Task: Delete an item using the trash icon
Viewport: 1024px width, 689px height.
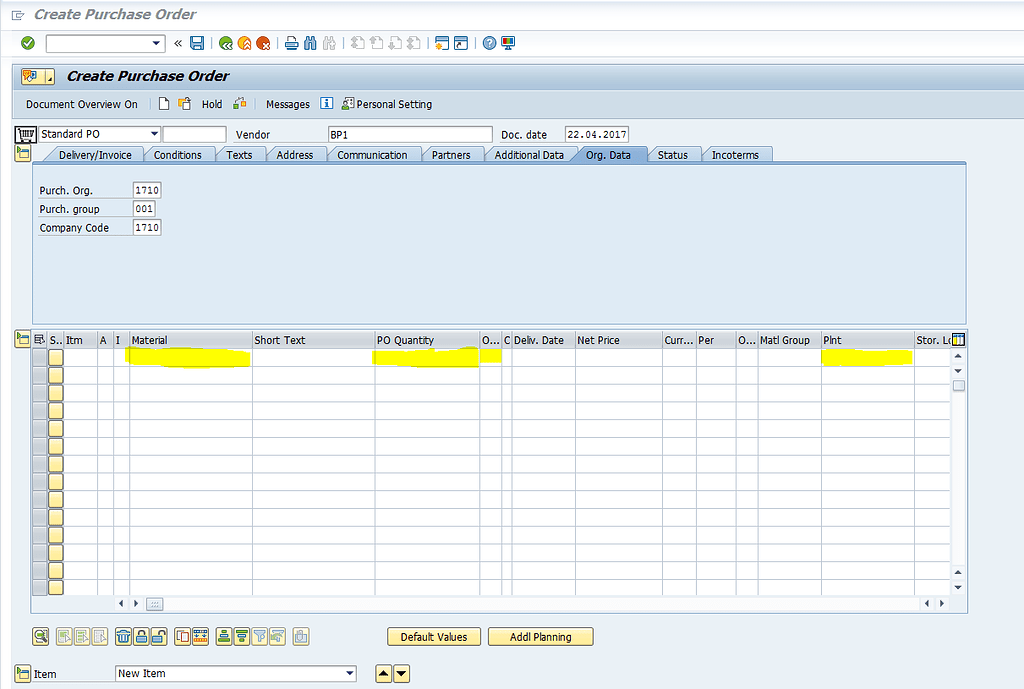Action: tap(123, 637)
